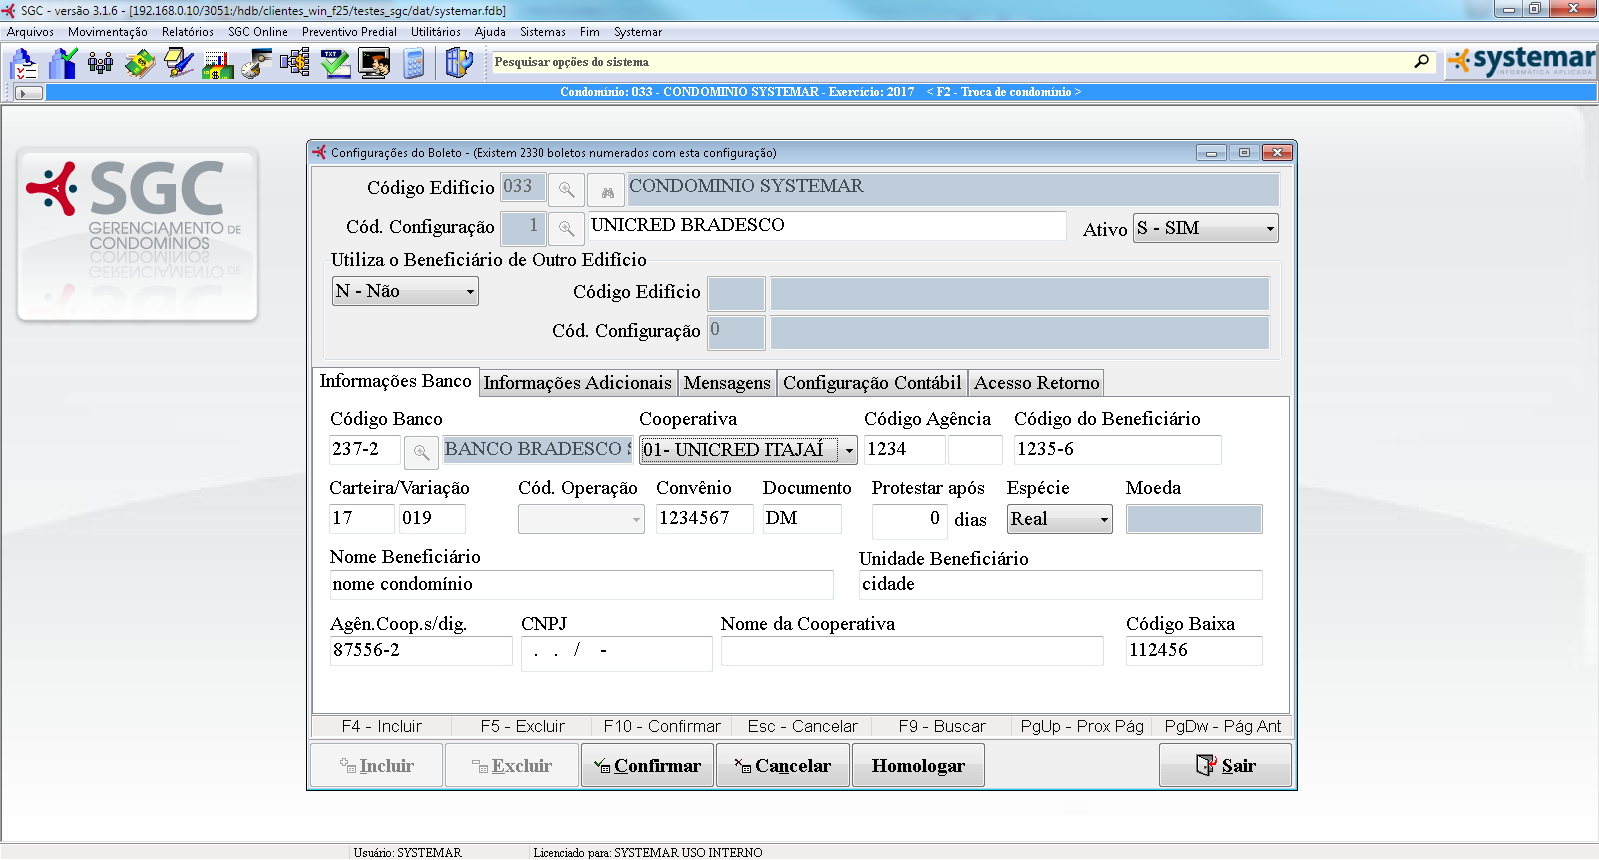
Task: Open the calculator tool in toolbar
Action: (x=414, y=64)
